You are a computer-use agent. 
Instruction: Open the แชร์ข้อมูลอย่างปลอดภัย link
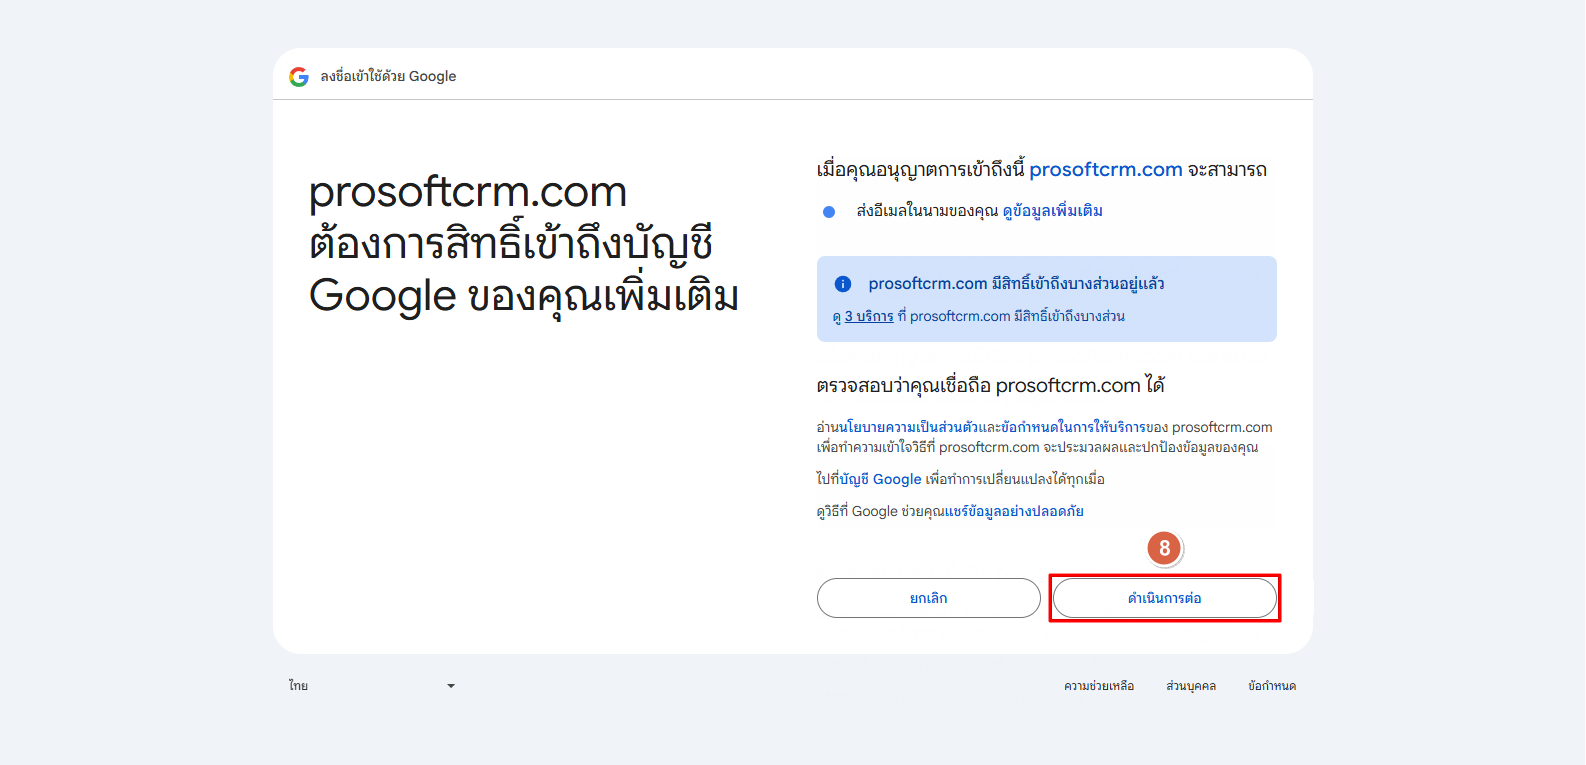[1014, 512]
